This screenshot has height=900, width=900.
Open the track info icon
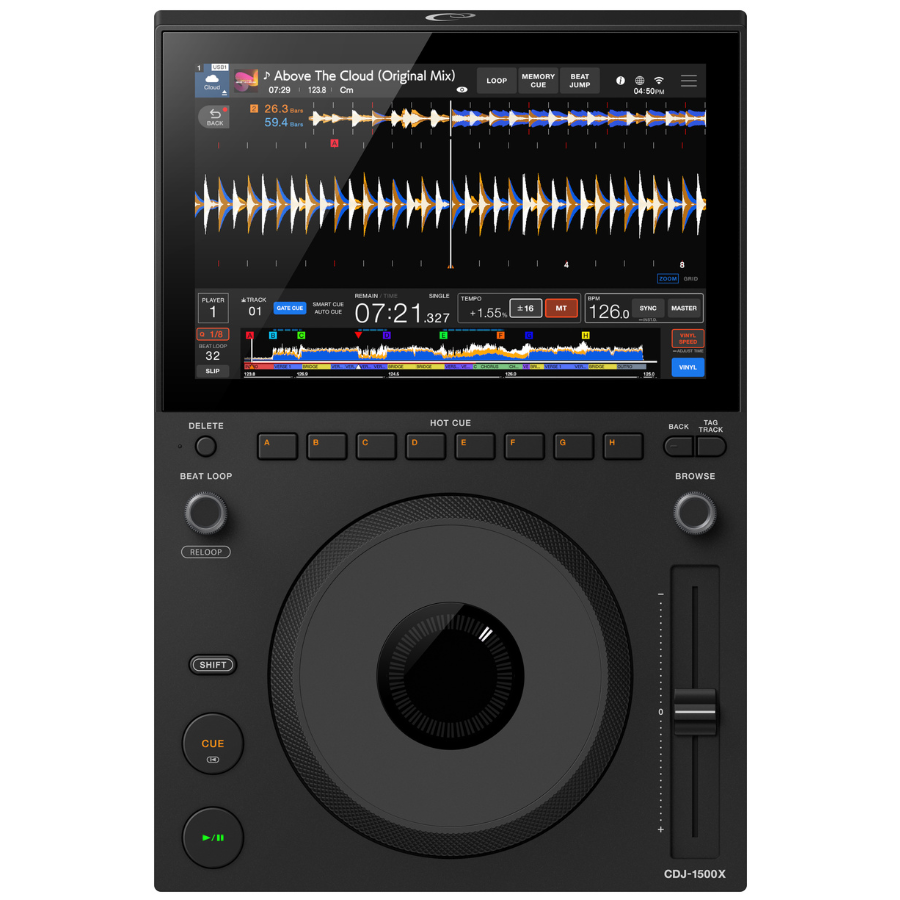(620, 80)
